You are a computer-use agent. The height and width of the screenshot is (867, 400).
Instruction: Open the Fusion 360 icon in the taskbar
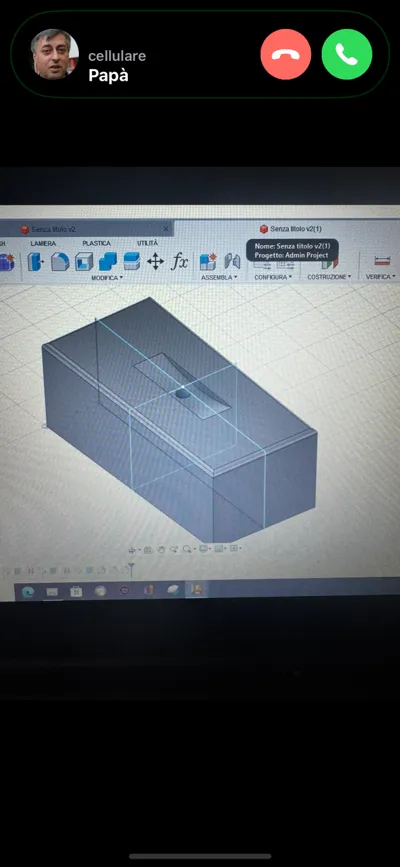[196, 589]
